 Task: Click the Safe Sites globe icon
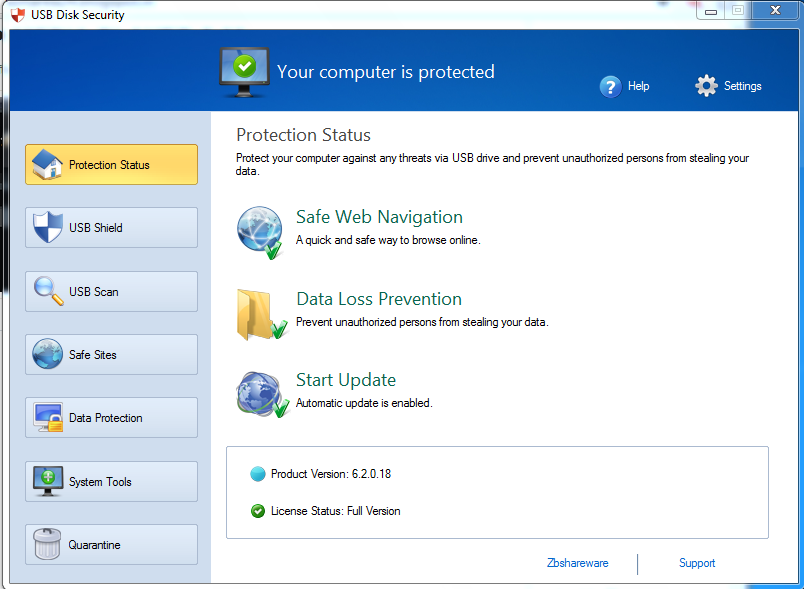[48, 354]
